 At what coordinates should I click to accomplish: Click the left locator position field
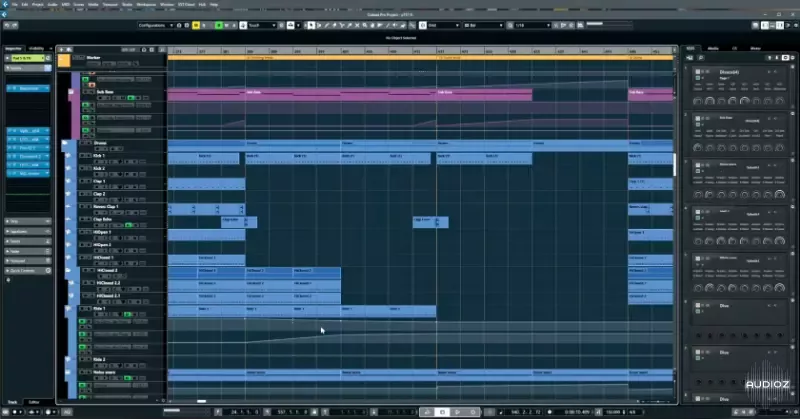coord(241,412)
